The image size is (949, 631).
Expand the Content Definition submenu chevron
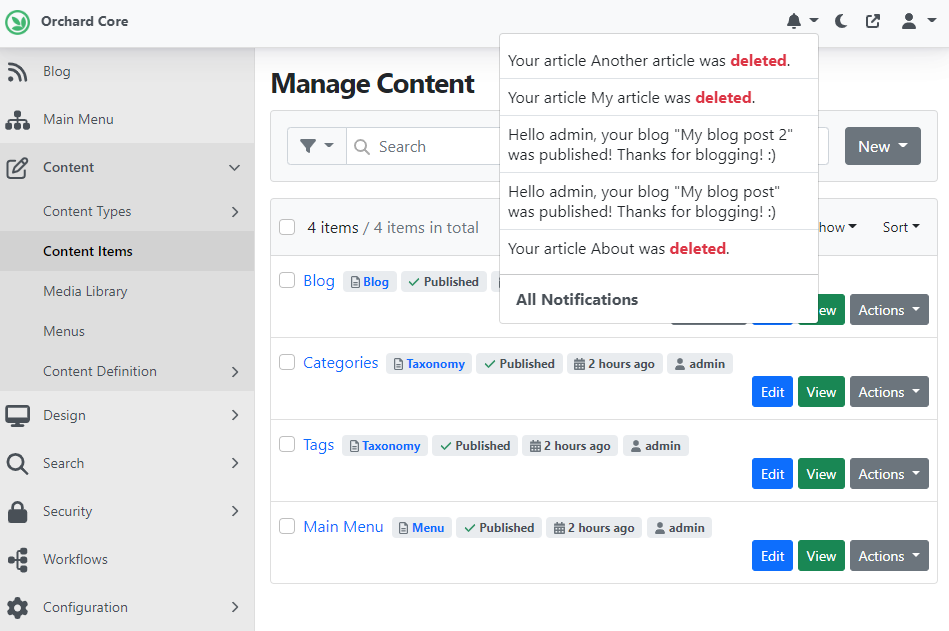(235, 371)
